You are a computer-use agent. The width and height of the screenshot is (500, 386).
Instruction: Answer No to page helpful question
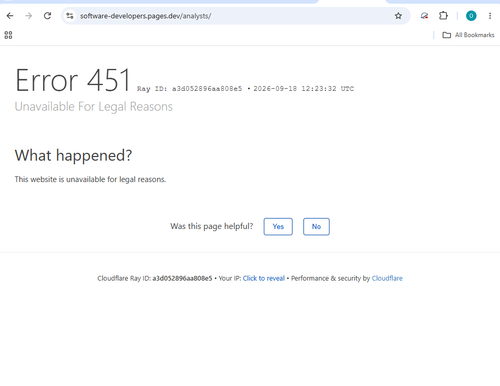tap(316, 227)
